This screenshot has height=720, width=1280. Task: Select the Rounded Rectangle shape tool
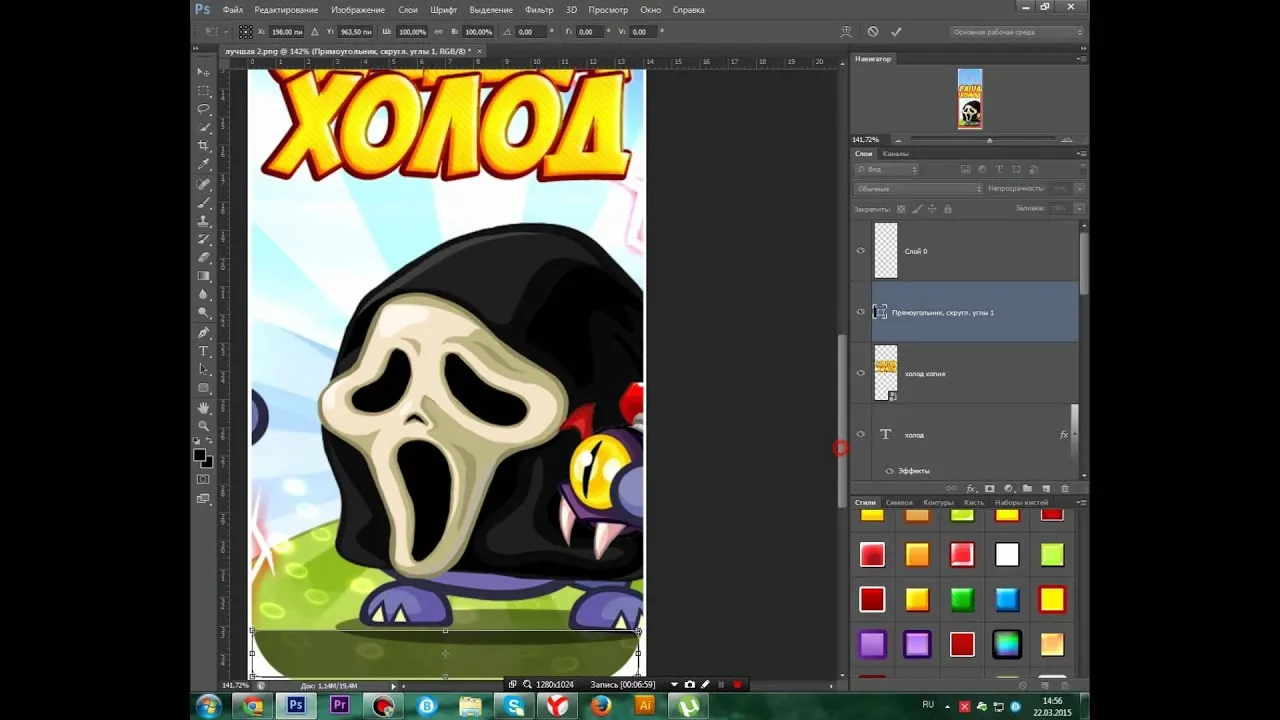tap(204, 388)
